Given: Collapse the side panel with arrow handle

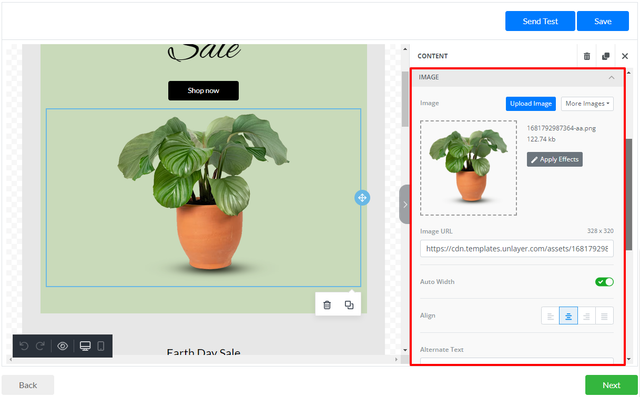Looking at the screenshot, I should pyautogui.click(x=404, y=204).
